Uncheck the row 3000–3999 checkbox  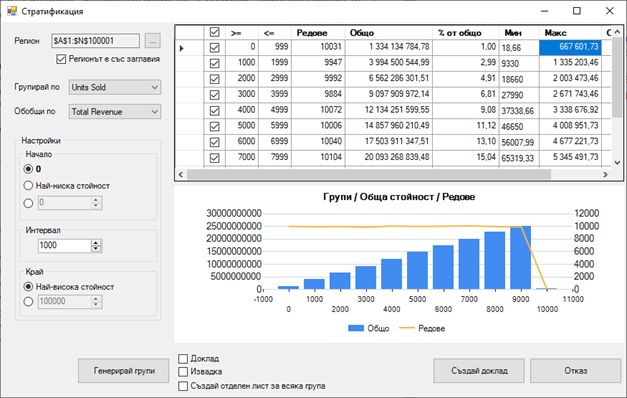pyautogui.click(x=215, y=95)
